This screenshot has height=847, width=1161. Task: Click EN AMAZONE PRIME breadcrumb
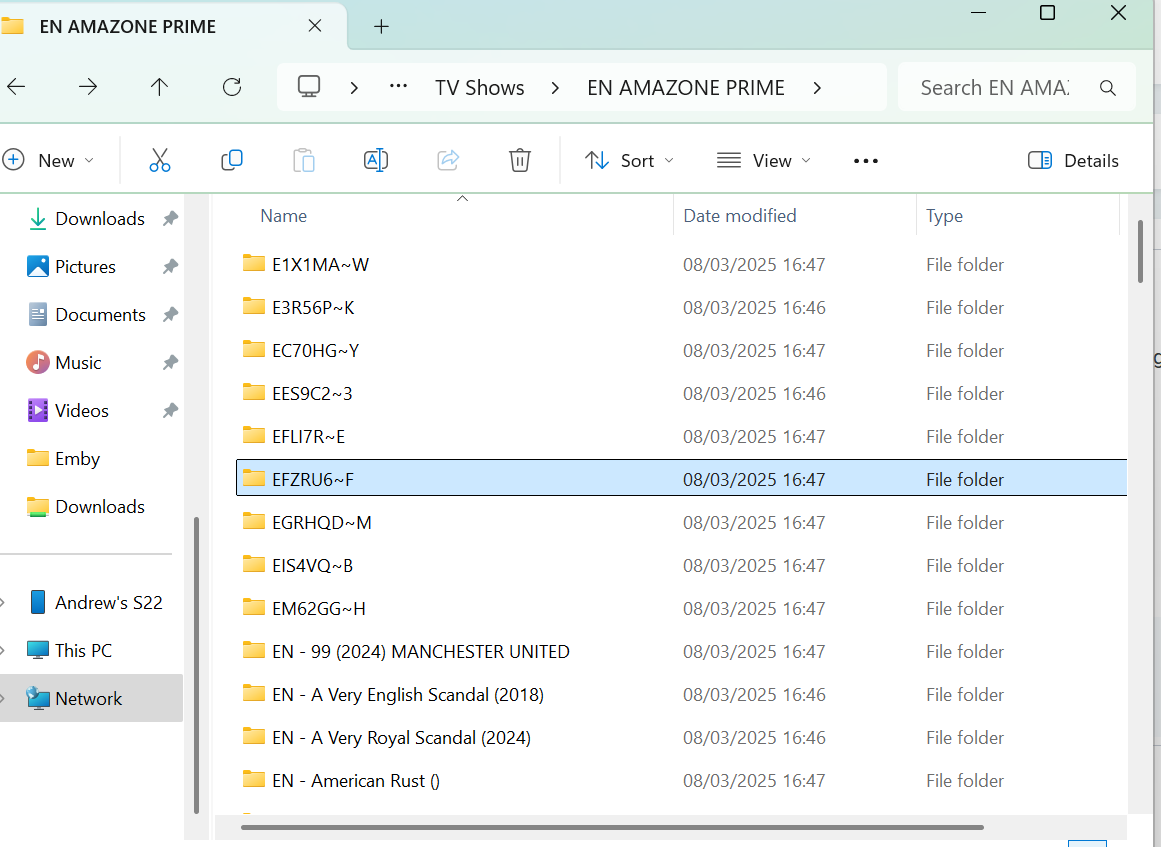686,88
